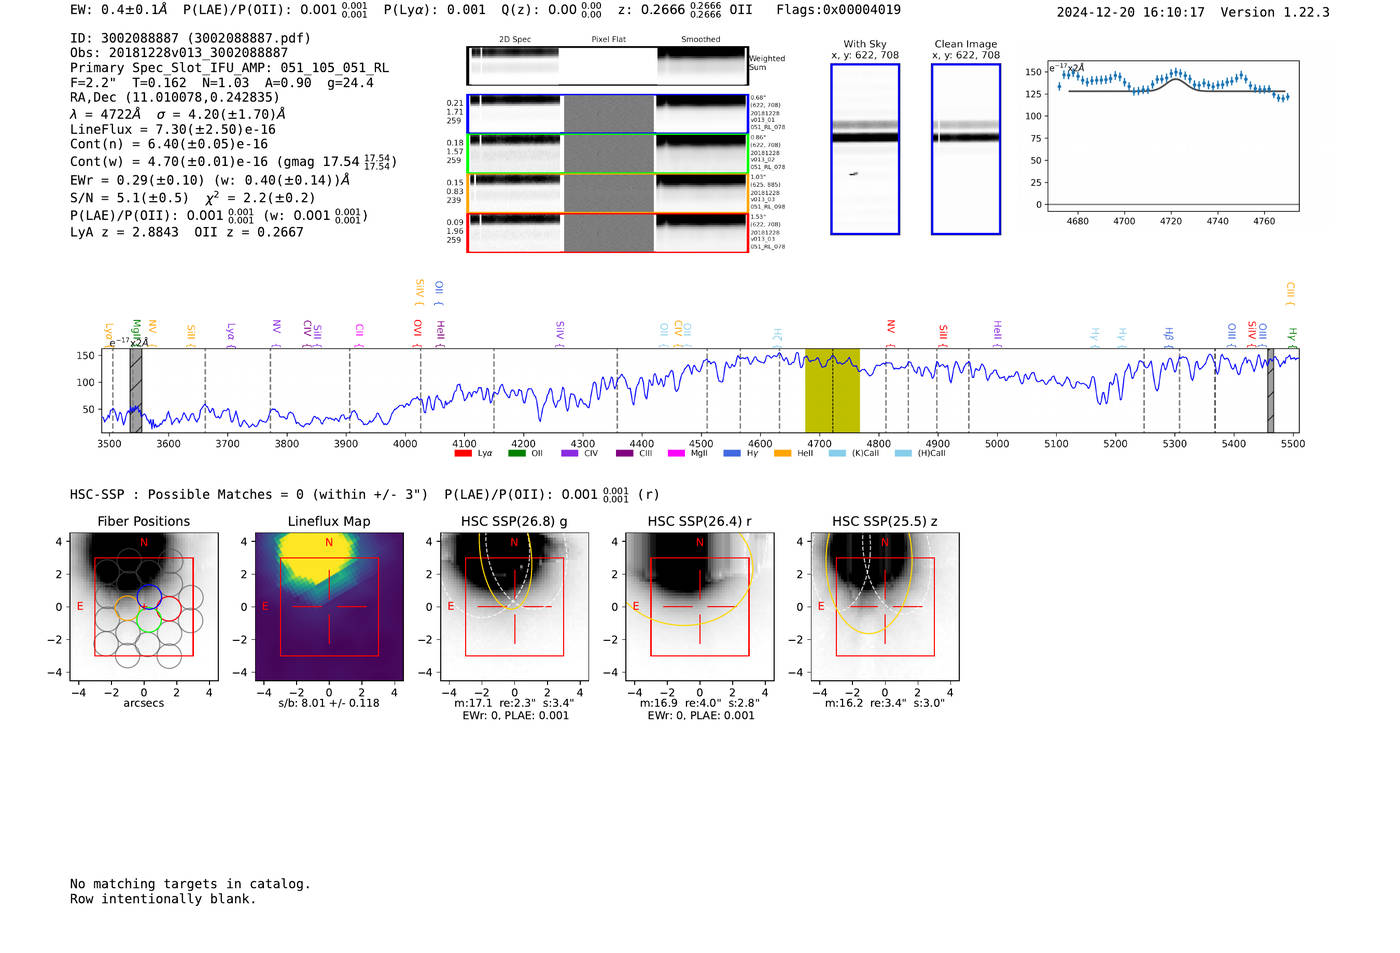1400x953 pixels.
Task: Open the HSC SSP(25.5) z image
Action: click(885, 607)
